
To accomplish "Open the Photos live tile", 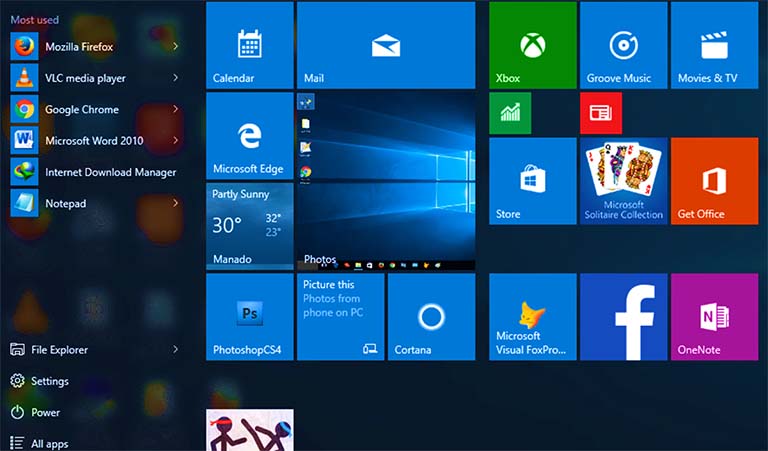I will coord(386,181).
